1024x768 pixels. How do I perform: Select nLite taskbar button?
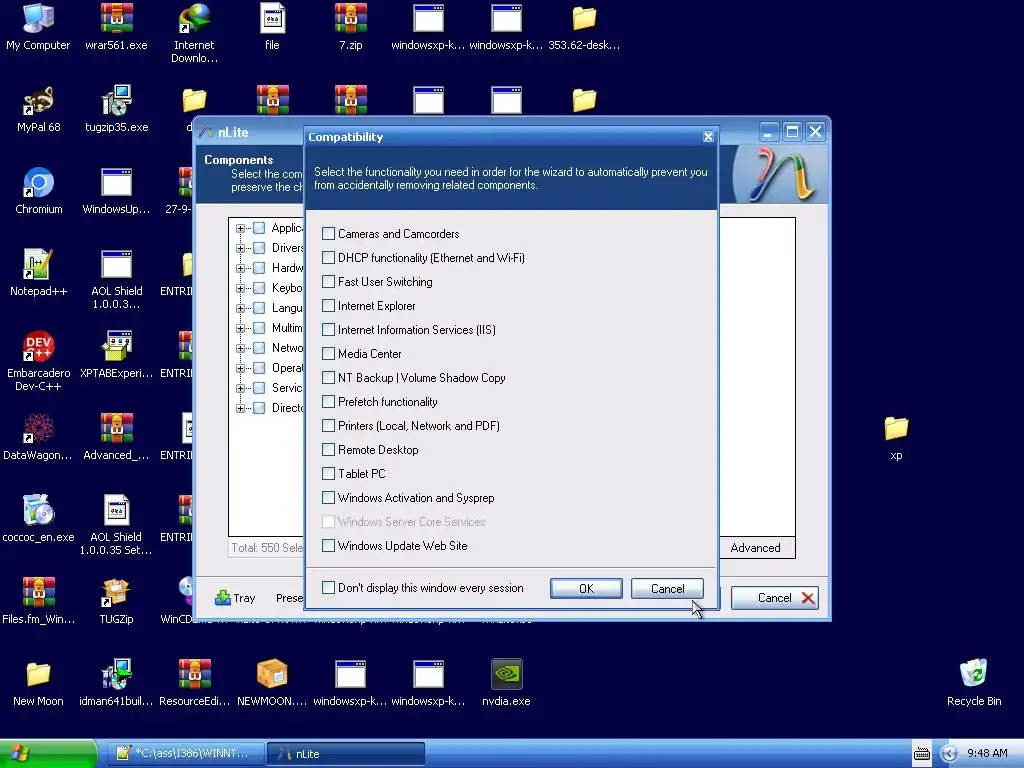coord(346,754)
